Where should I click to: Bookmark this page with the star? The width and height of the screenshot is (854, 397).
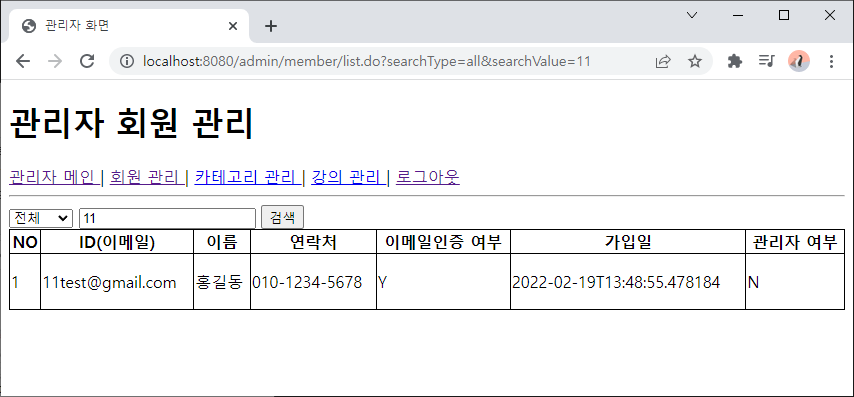(x=694, y=62)
